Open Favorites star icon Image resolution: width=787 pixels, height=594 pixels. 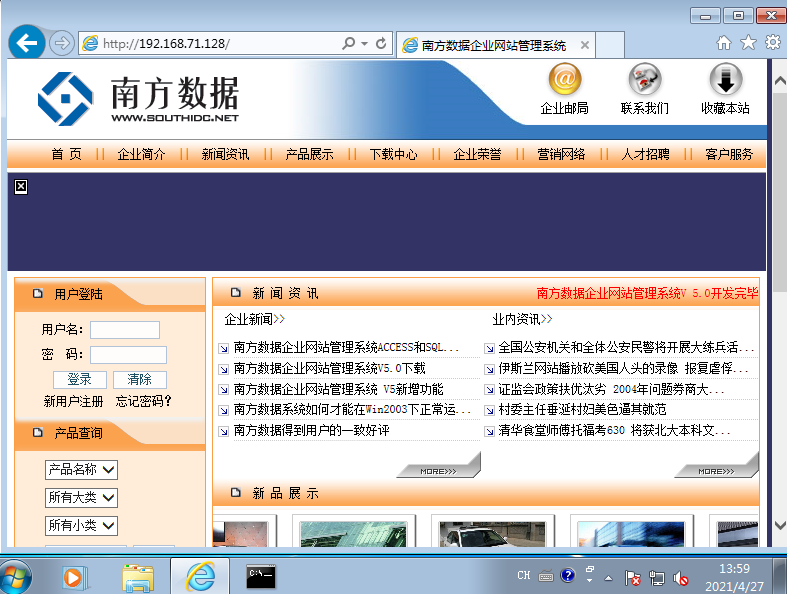pos(748,43)
